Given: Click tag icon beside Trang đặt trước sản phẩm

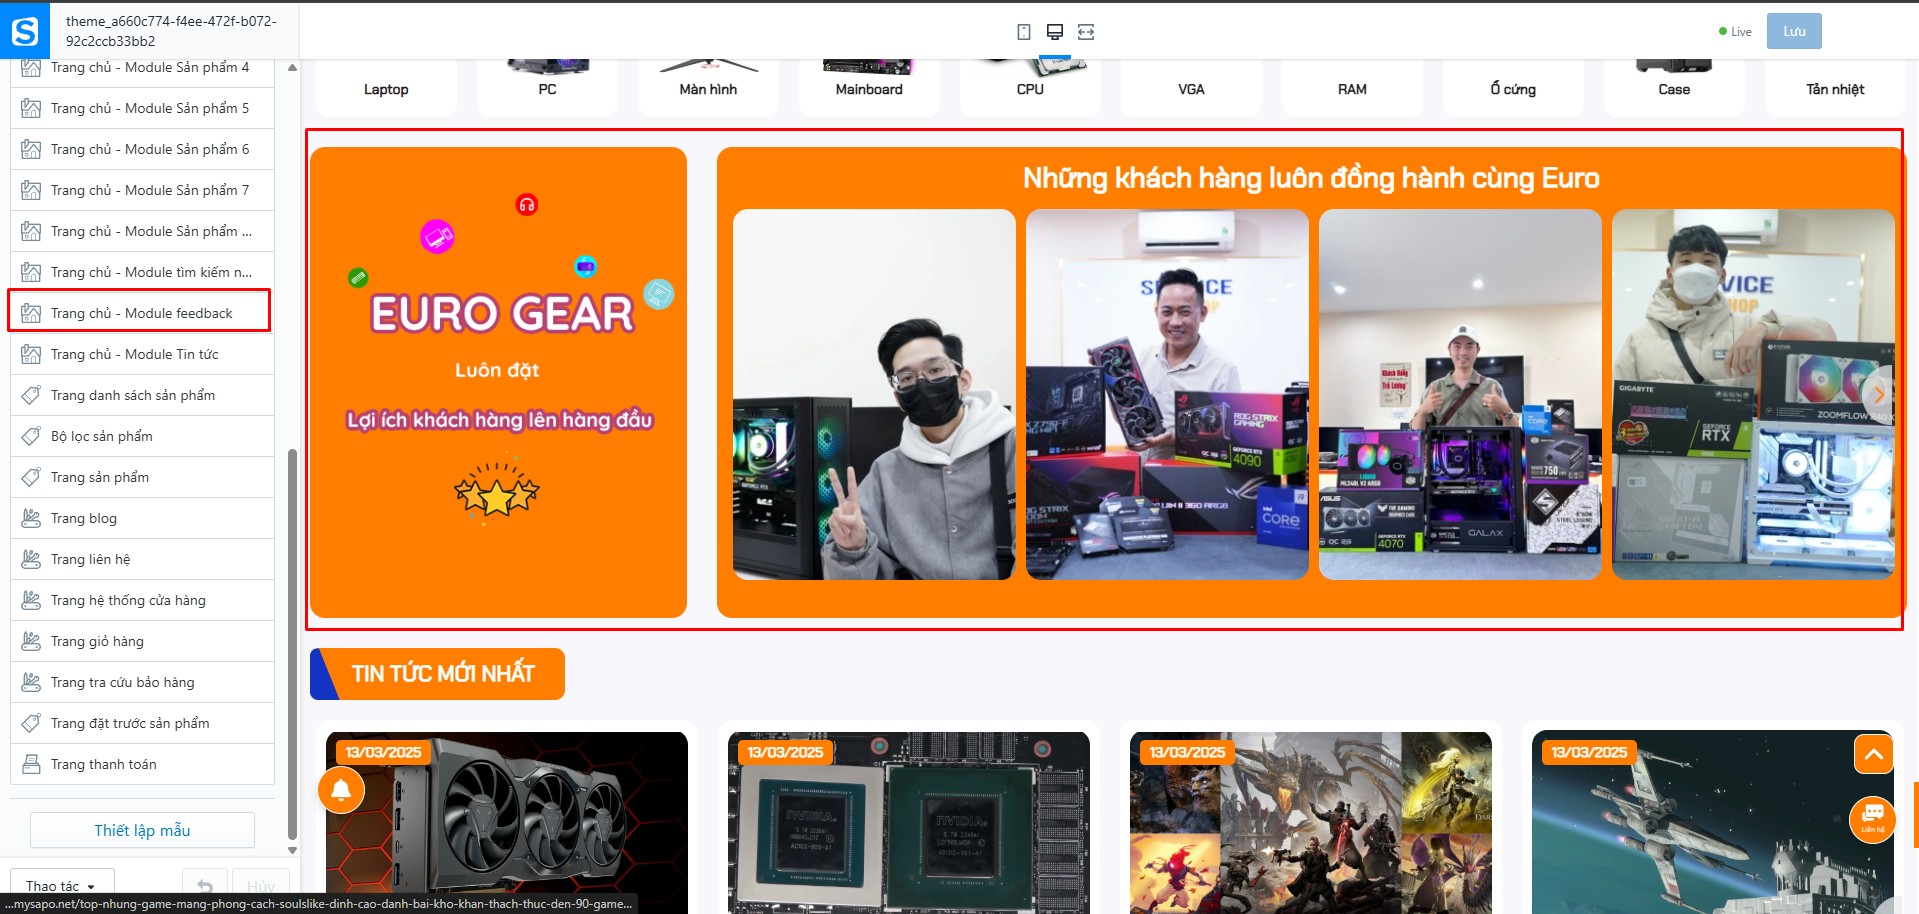Looking at the screenshot, I should click(31, 723).
